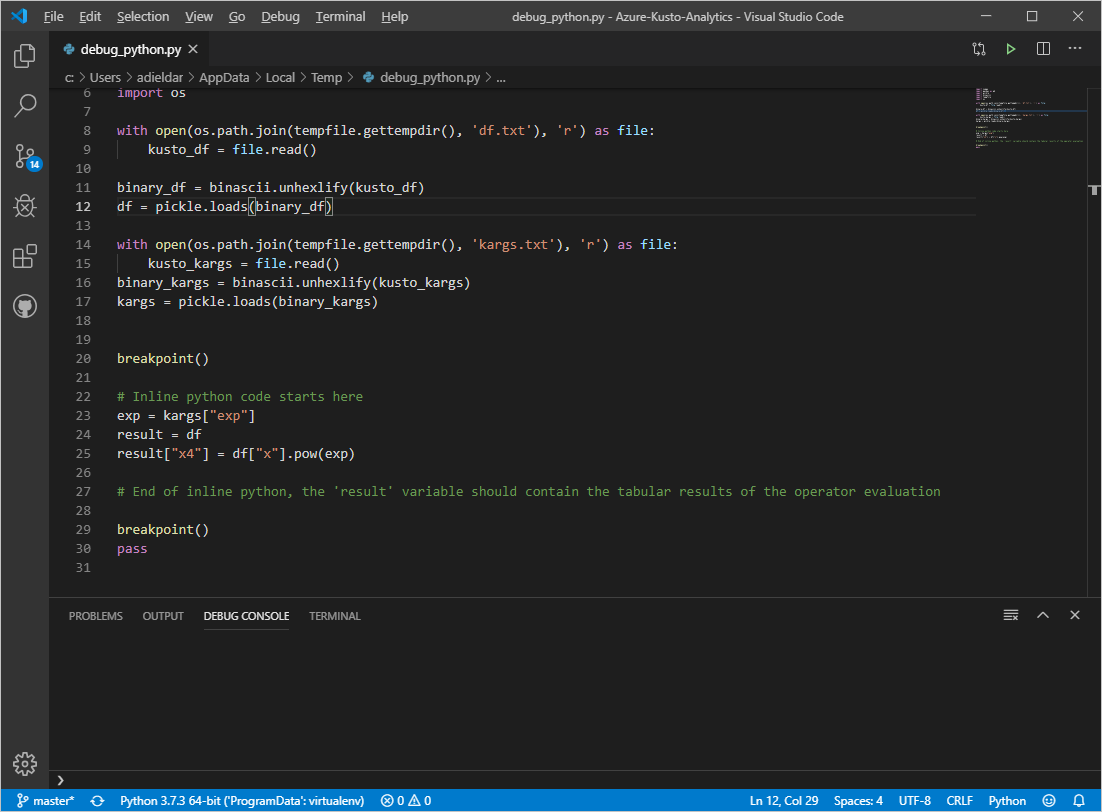Maximize the panel with the chevron
Viewport: 1102px width, 812px height.
point(1043,615)
